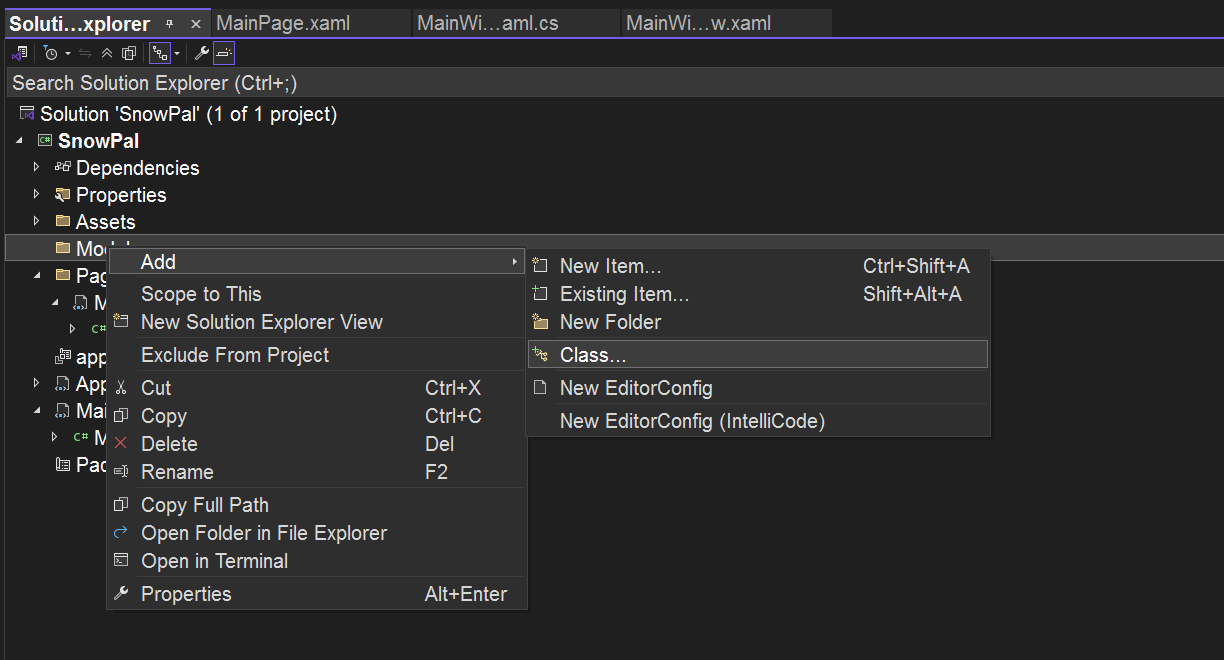
Task: Click the scissors Cut icon
Action: [x=121, y=388]
